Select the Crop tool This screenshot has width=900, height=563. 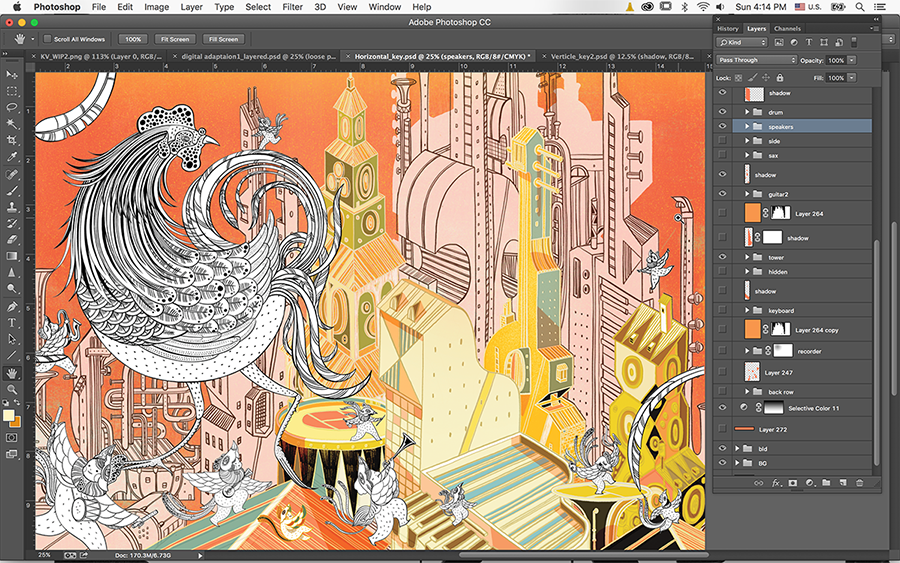coord(11,140)
